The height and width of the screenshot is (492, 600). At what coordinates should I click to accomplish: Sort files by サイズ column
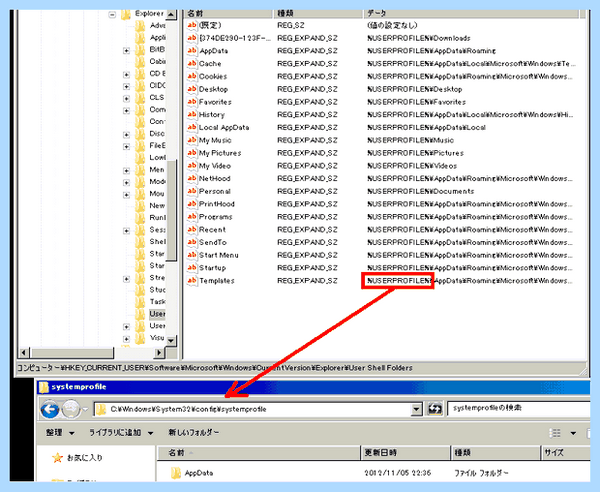coord(566,453)
